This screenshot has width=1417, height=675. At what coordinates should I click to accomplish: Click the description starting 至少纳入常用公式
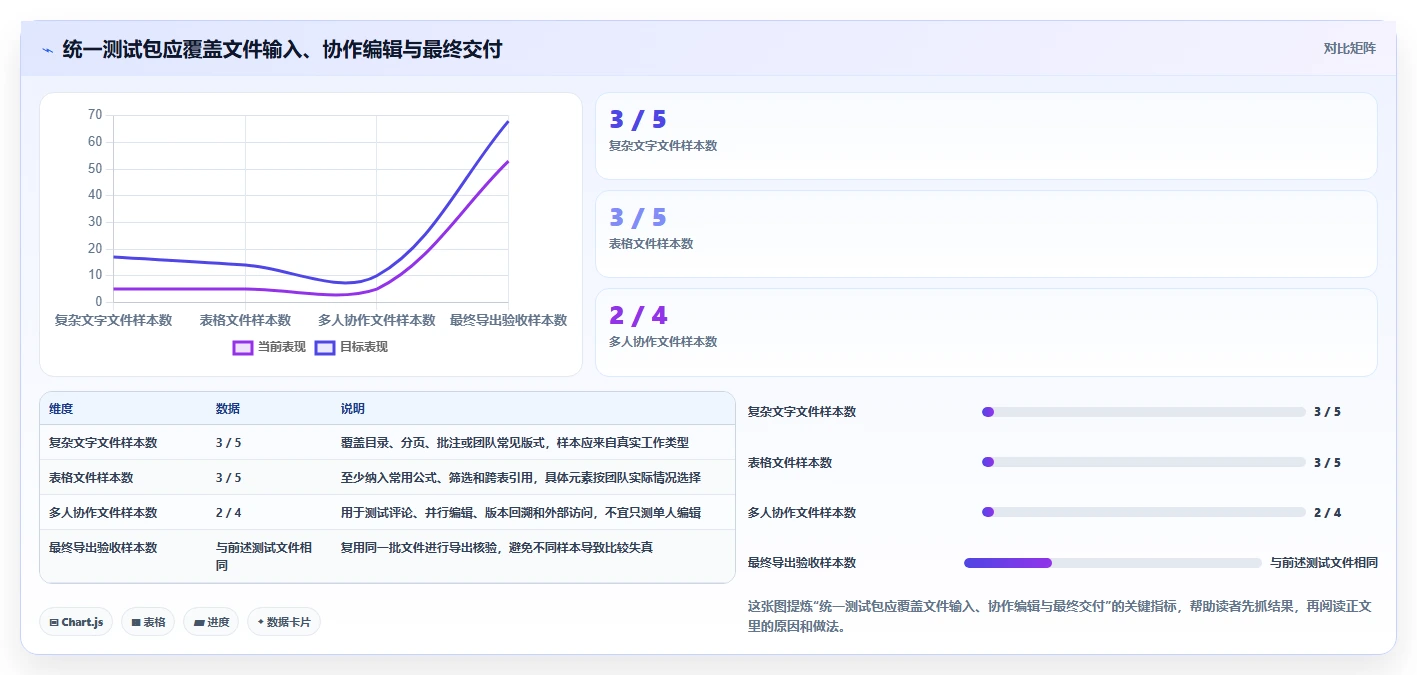tap(520, 478)
